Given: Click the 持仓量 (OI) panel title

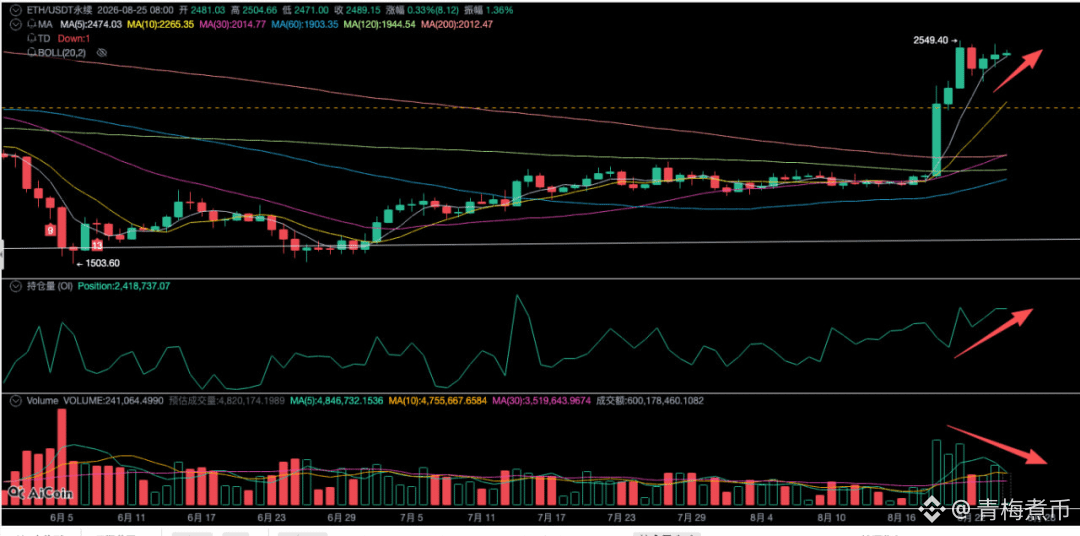Looking at the screenshot, I should 48,285.
